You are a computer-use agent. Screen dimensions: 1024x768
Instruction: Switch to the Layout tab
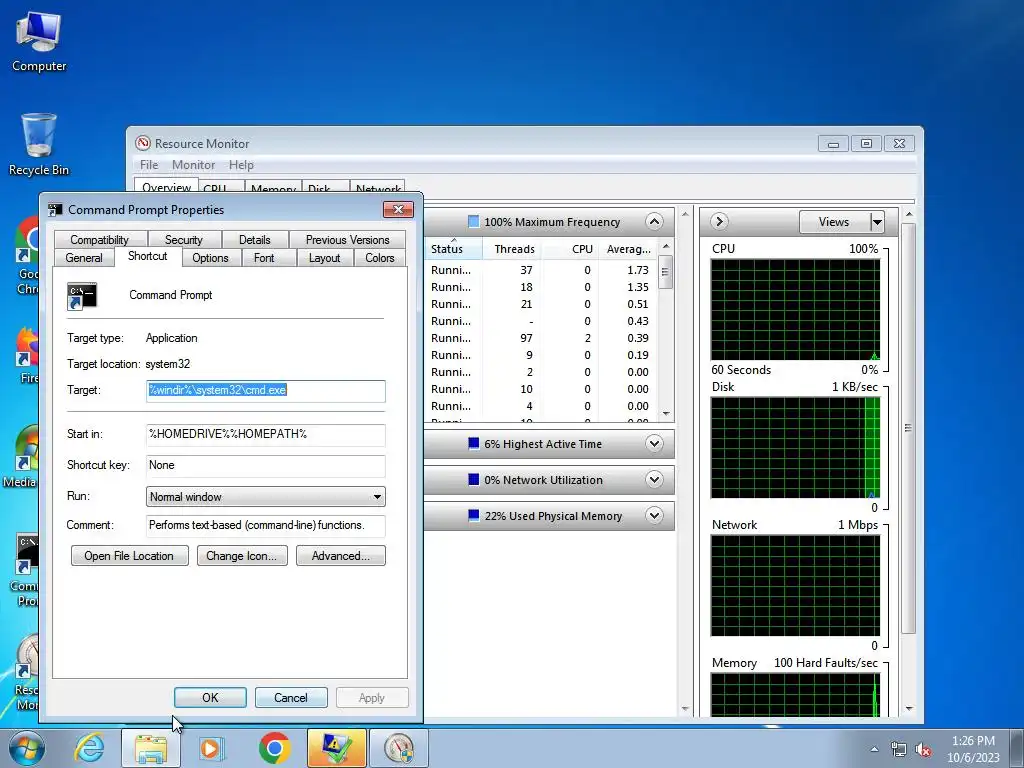point(325,257)
